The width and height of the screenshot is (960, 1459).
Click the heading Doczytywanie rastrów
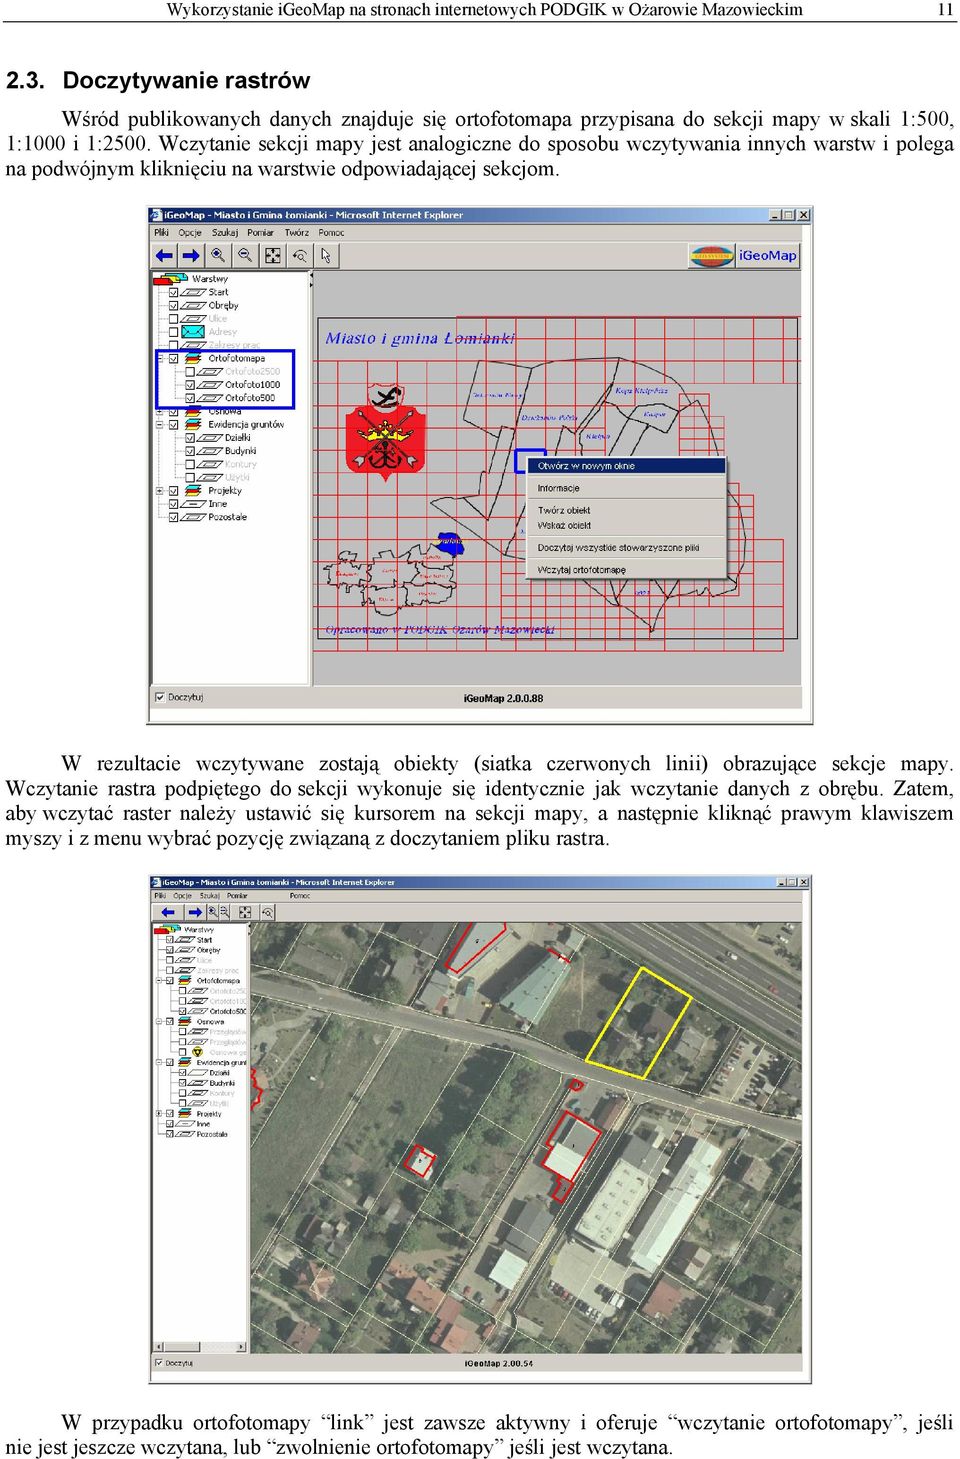coord(186,80)
